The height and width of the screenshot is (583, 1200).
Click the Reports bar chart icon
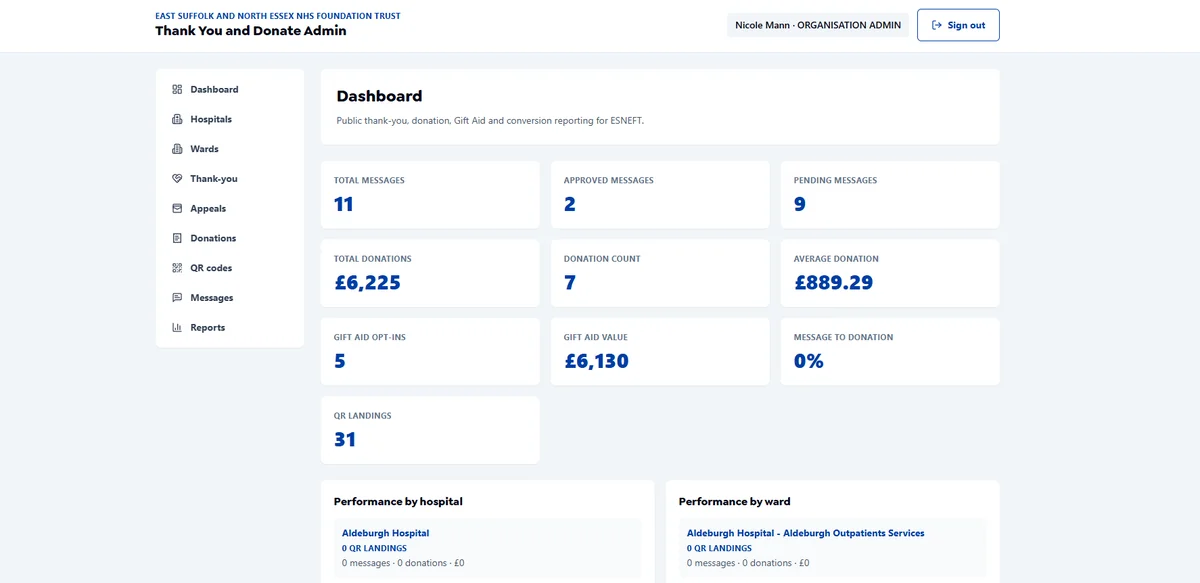pyautogui.click(x=177, y=328)
